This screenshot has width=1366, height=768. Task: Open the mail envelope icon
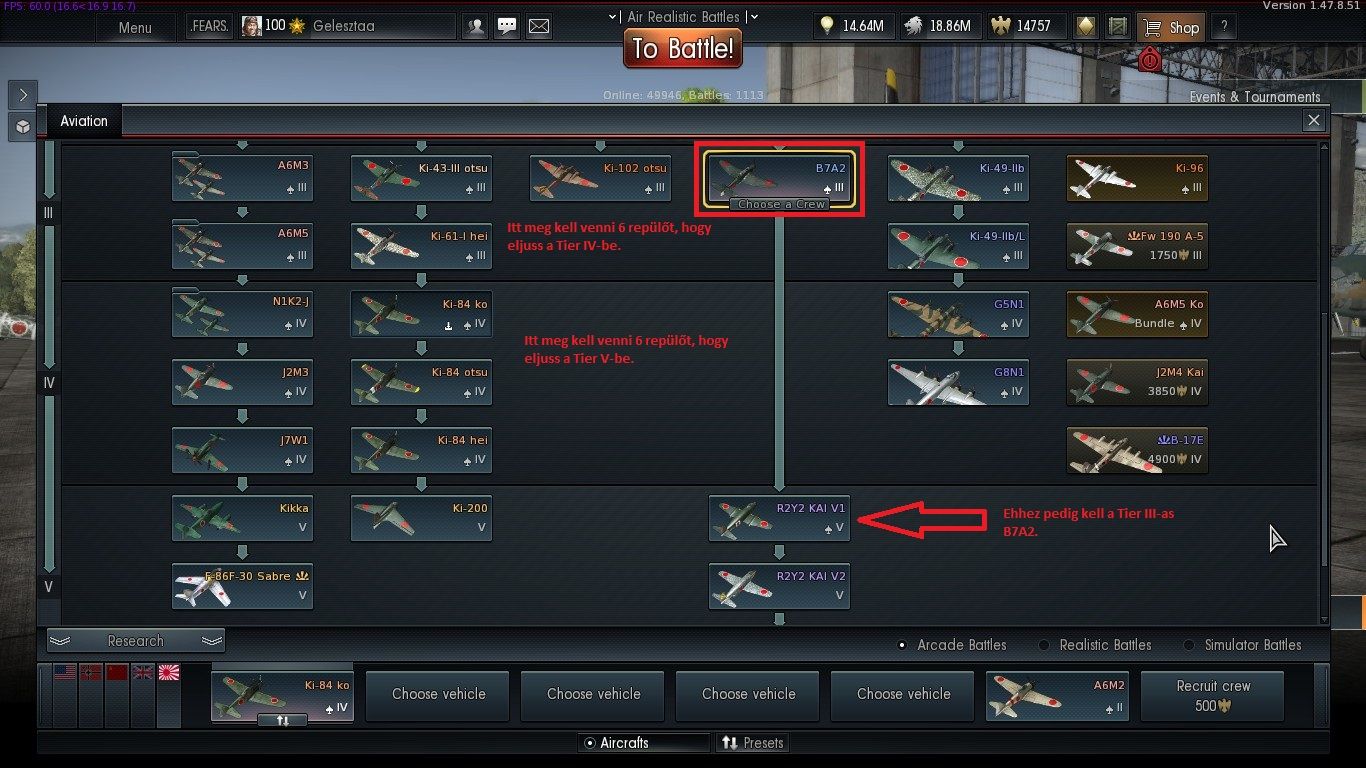click(x=539, y=27)
